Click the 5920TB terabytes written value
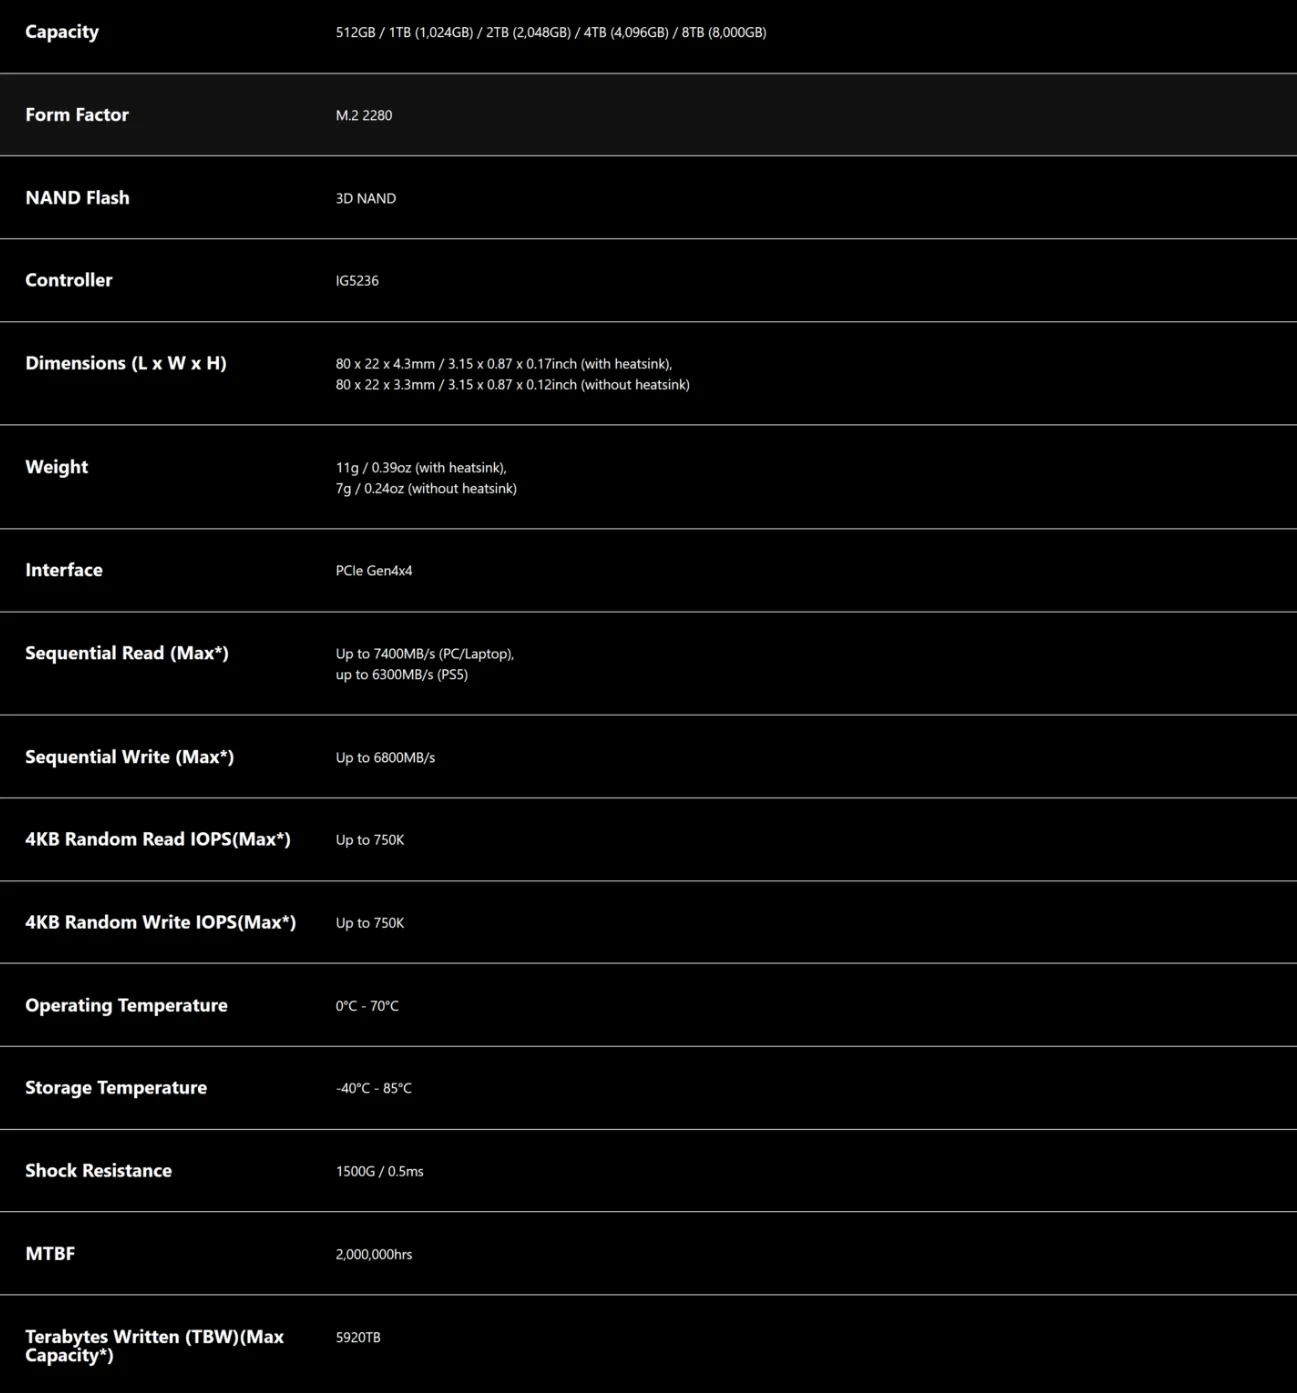This screenshot has width=1297, height=1393. point(358,1338)
